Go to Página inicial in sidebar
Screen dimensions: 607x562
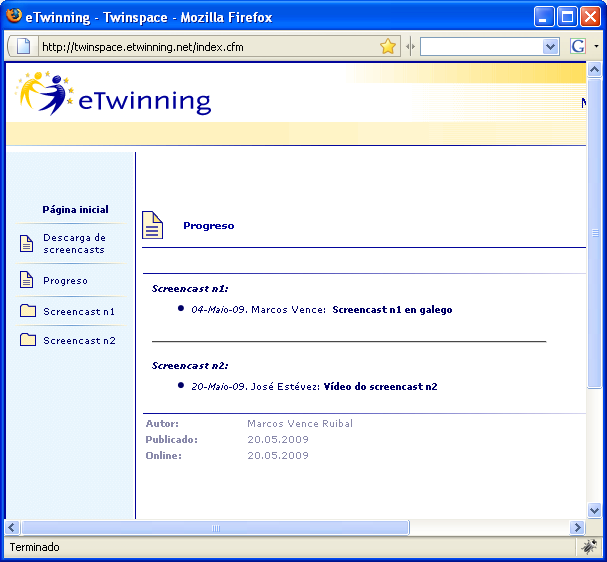[x=75, y=209]
